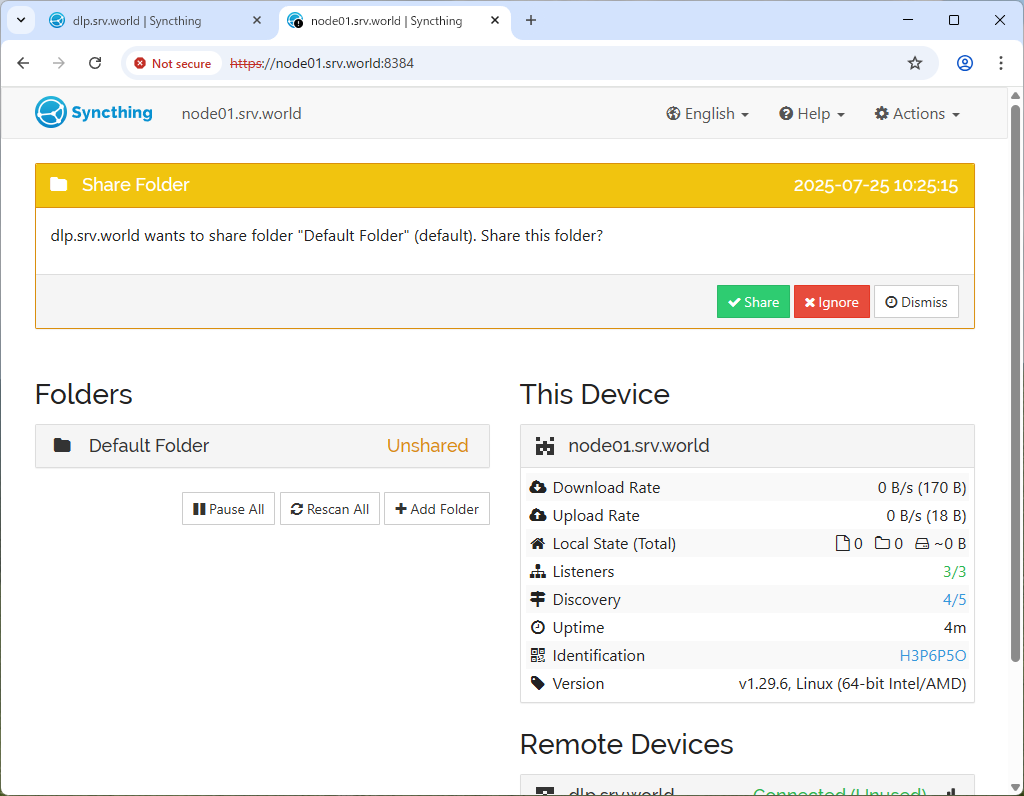This screenshot has height=796, width=1024.
Task: Click the red Ignore button
Action: pos(831,302)
